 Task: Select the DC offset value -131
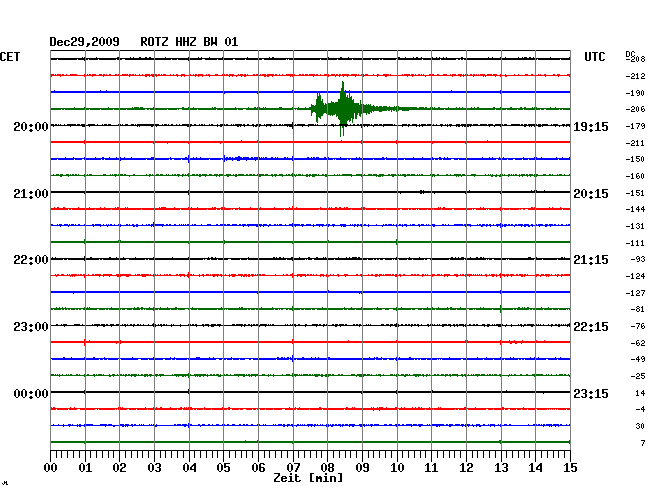[635, 226]
